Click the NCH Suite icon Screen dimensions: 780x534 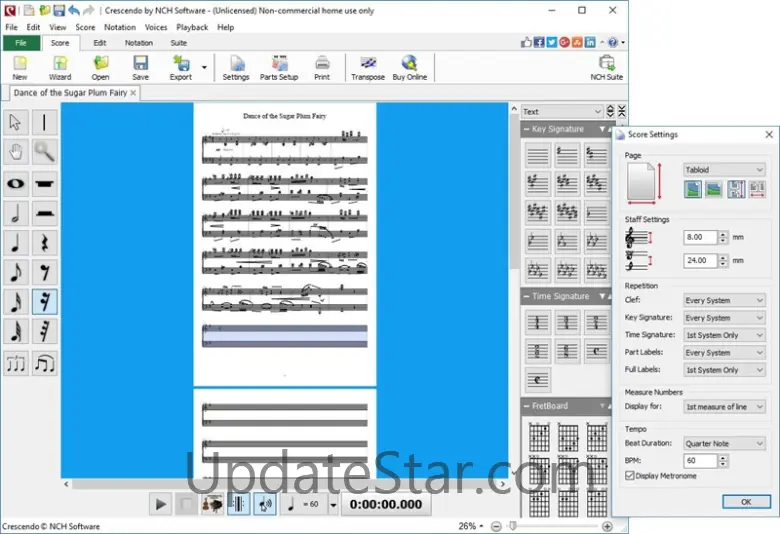point(606,67)
